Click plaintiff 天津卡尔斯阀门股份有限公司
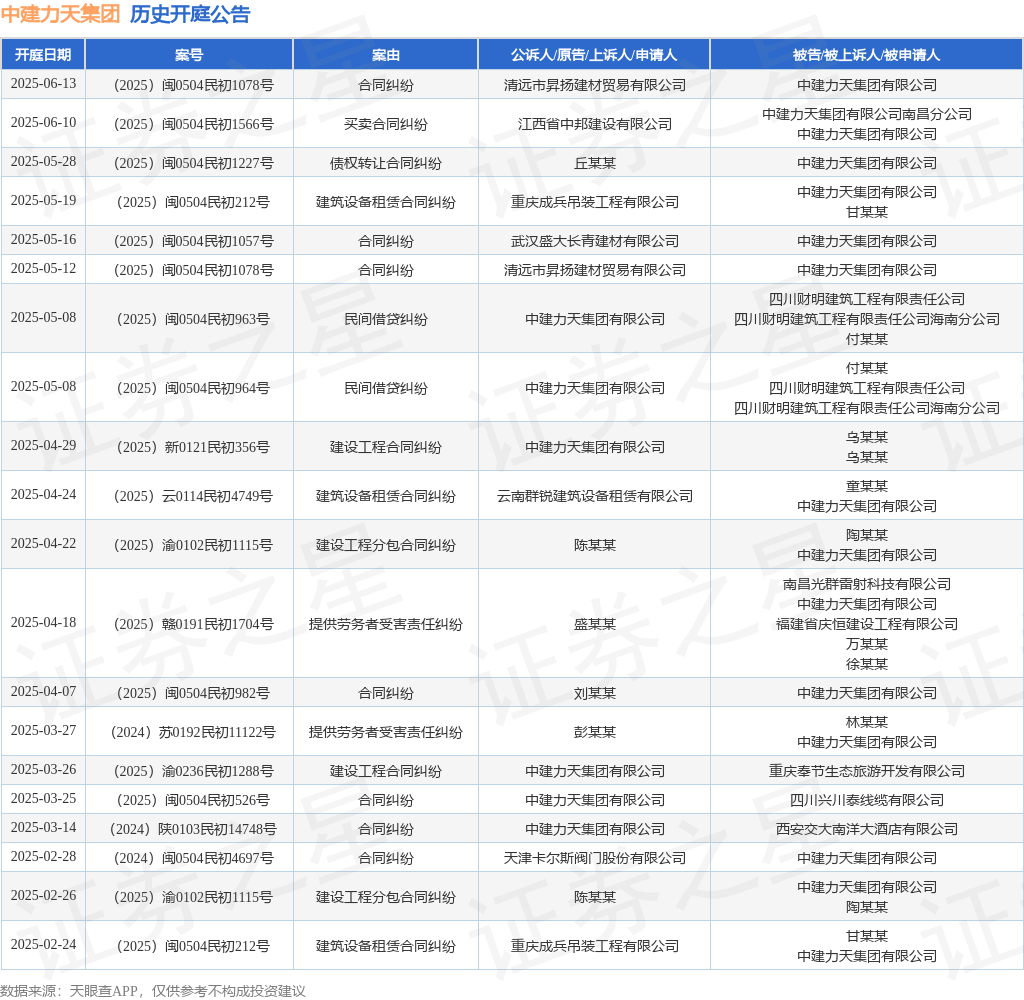The width and height of the screenshot is (1024, 1000). pos(594,858)
